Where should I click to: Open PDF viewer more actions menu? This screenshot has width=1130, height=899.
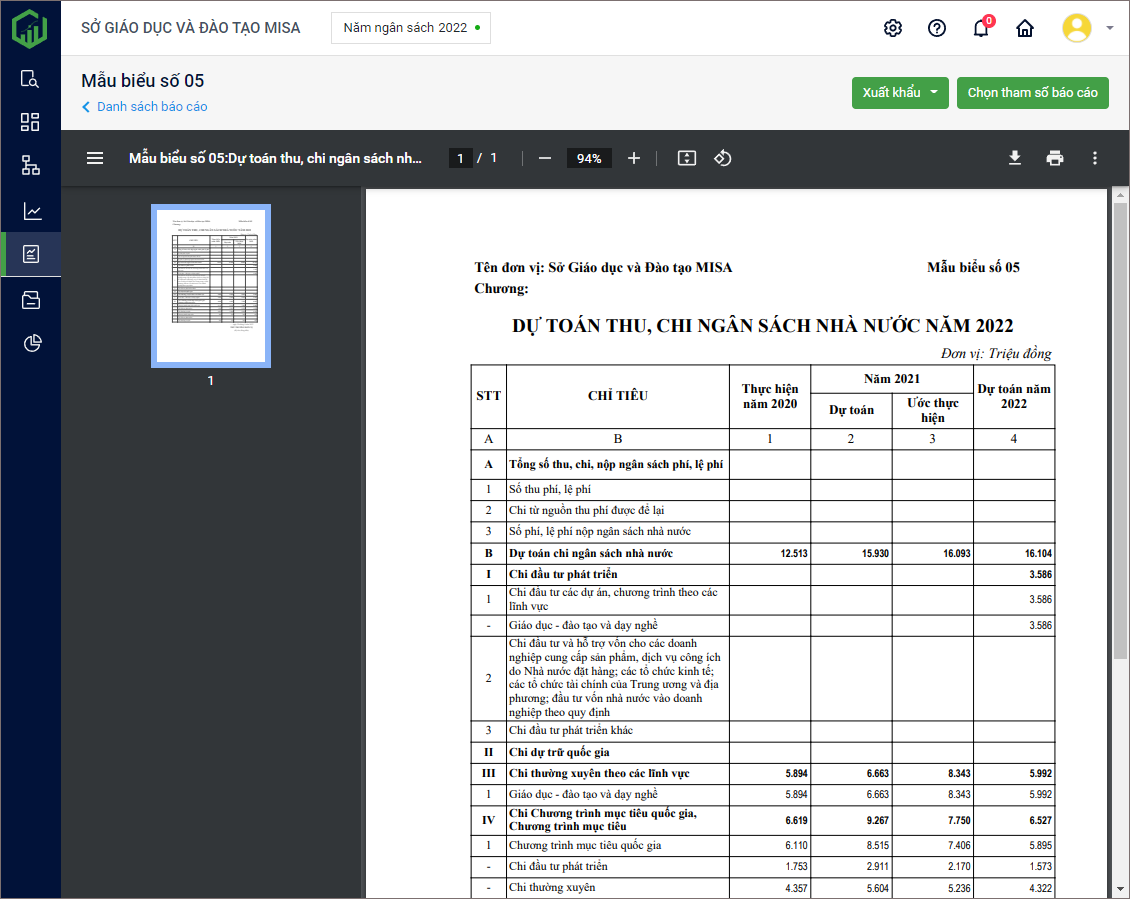[1095, 158]
